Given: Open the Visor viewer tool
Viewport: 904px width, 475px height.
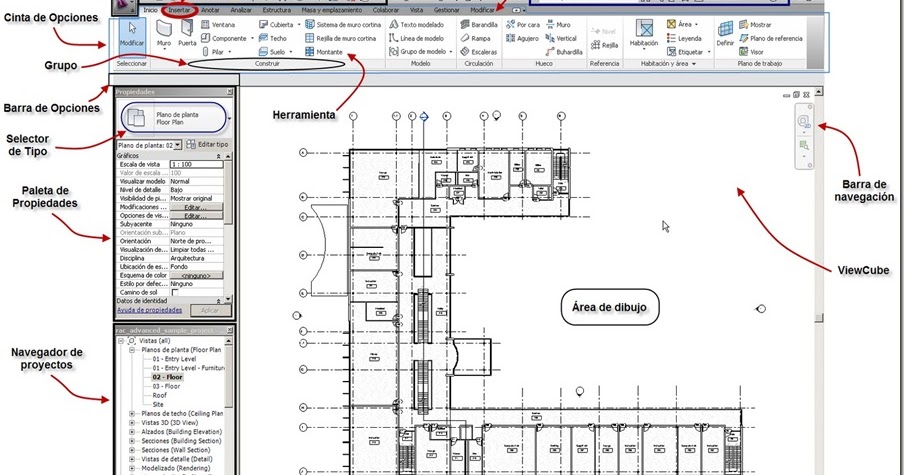Looking at the screenshot, I should click(x=751, y=52).
